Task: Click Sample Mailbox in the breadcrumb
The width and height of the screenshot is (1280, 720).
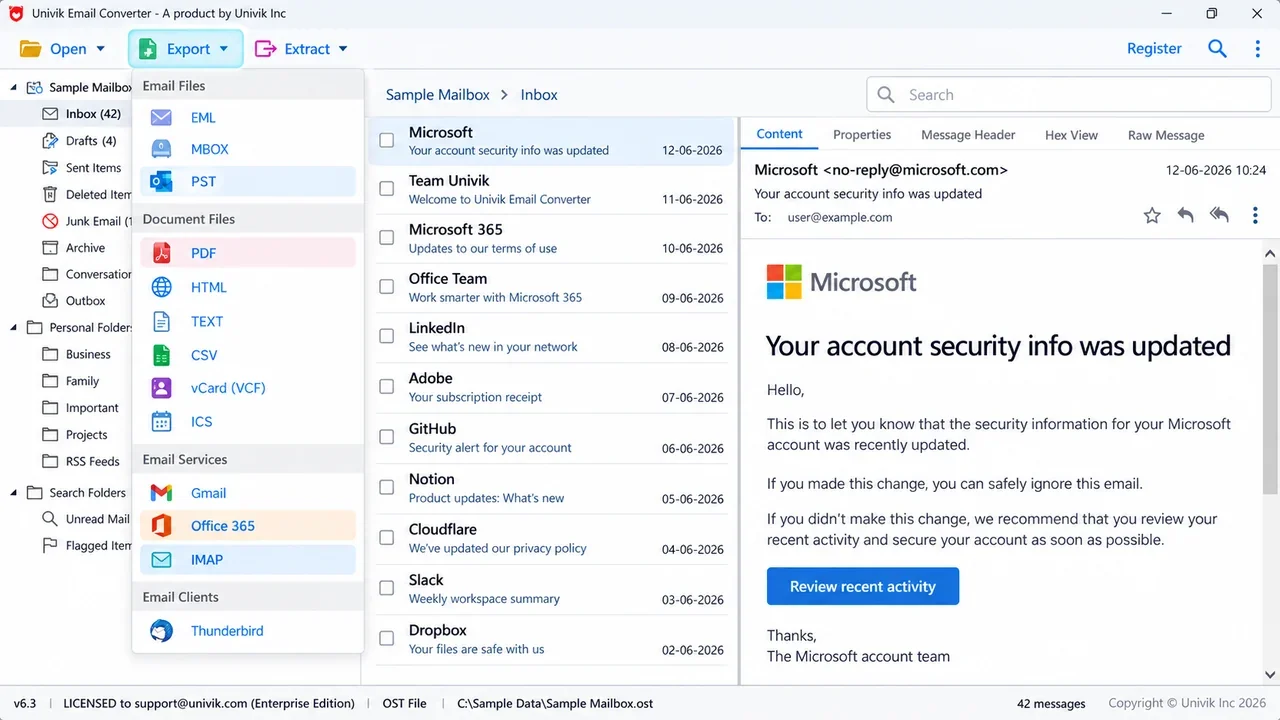Action: click(438, 95)
